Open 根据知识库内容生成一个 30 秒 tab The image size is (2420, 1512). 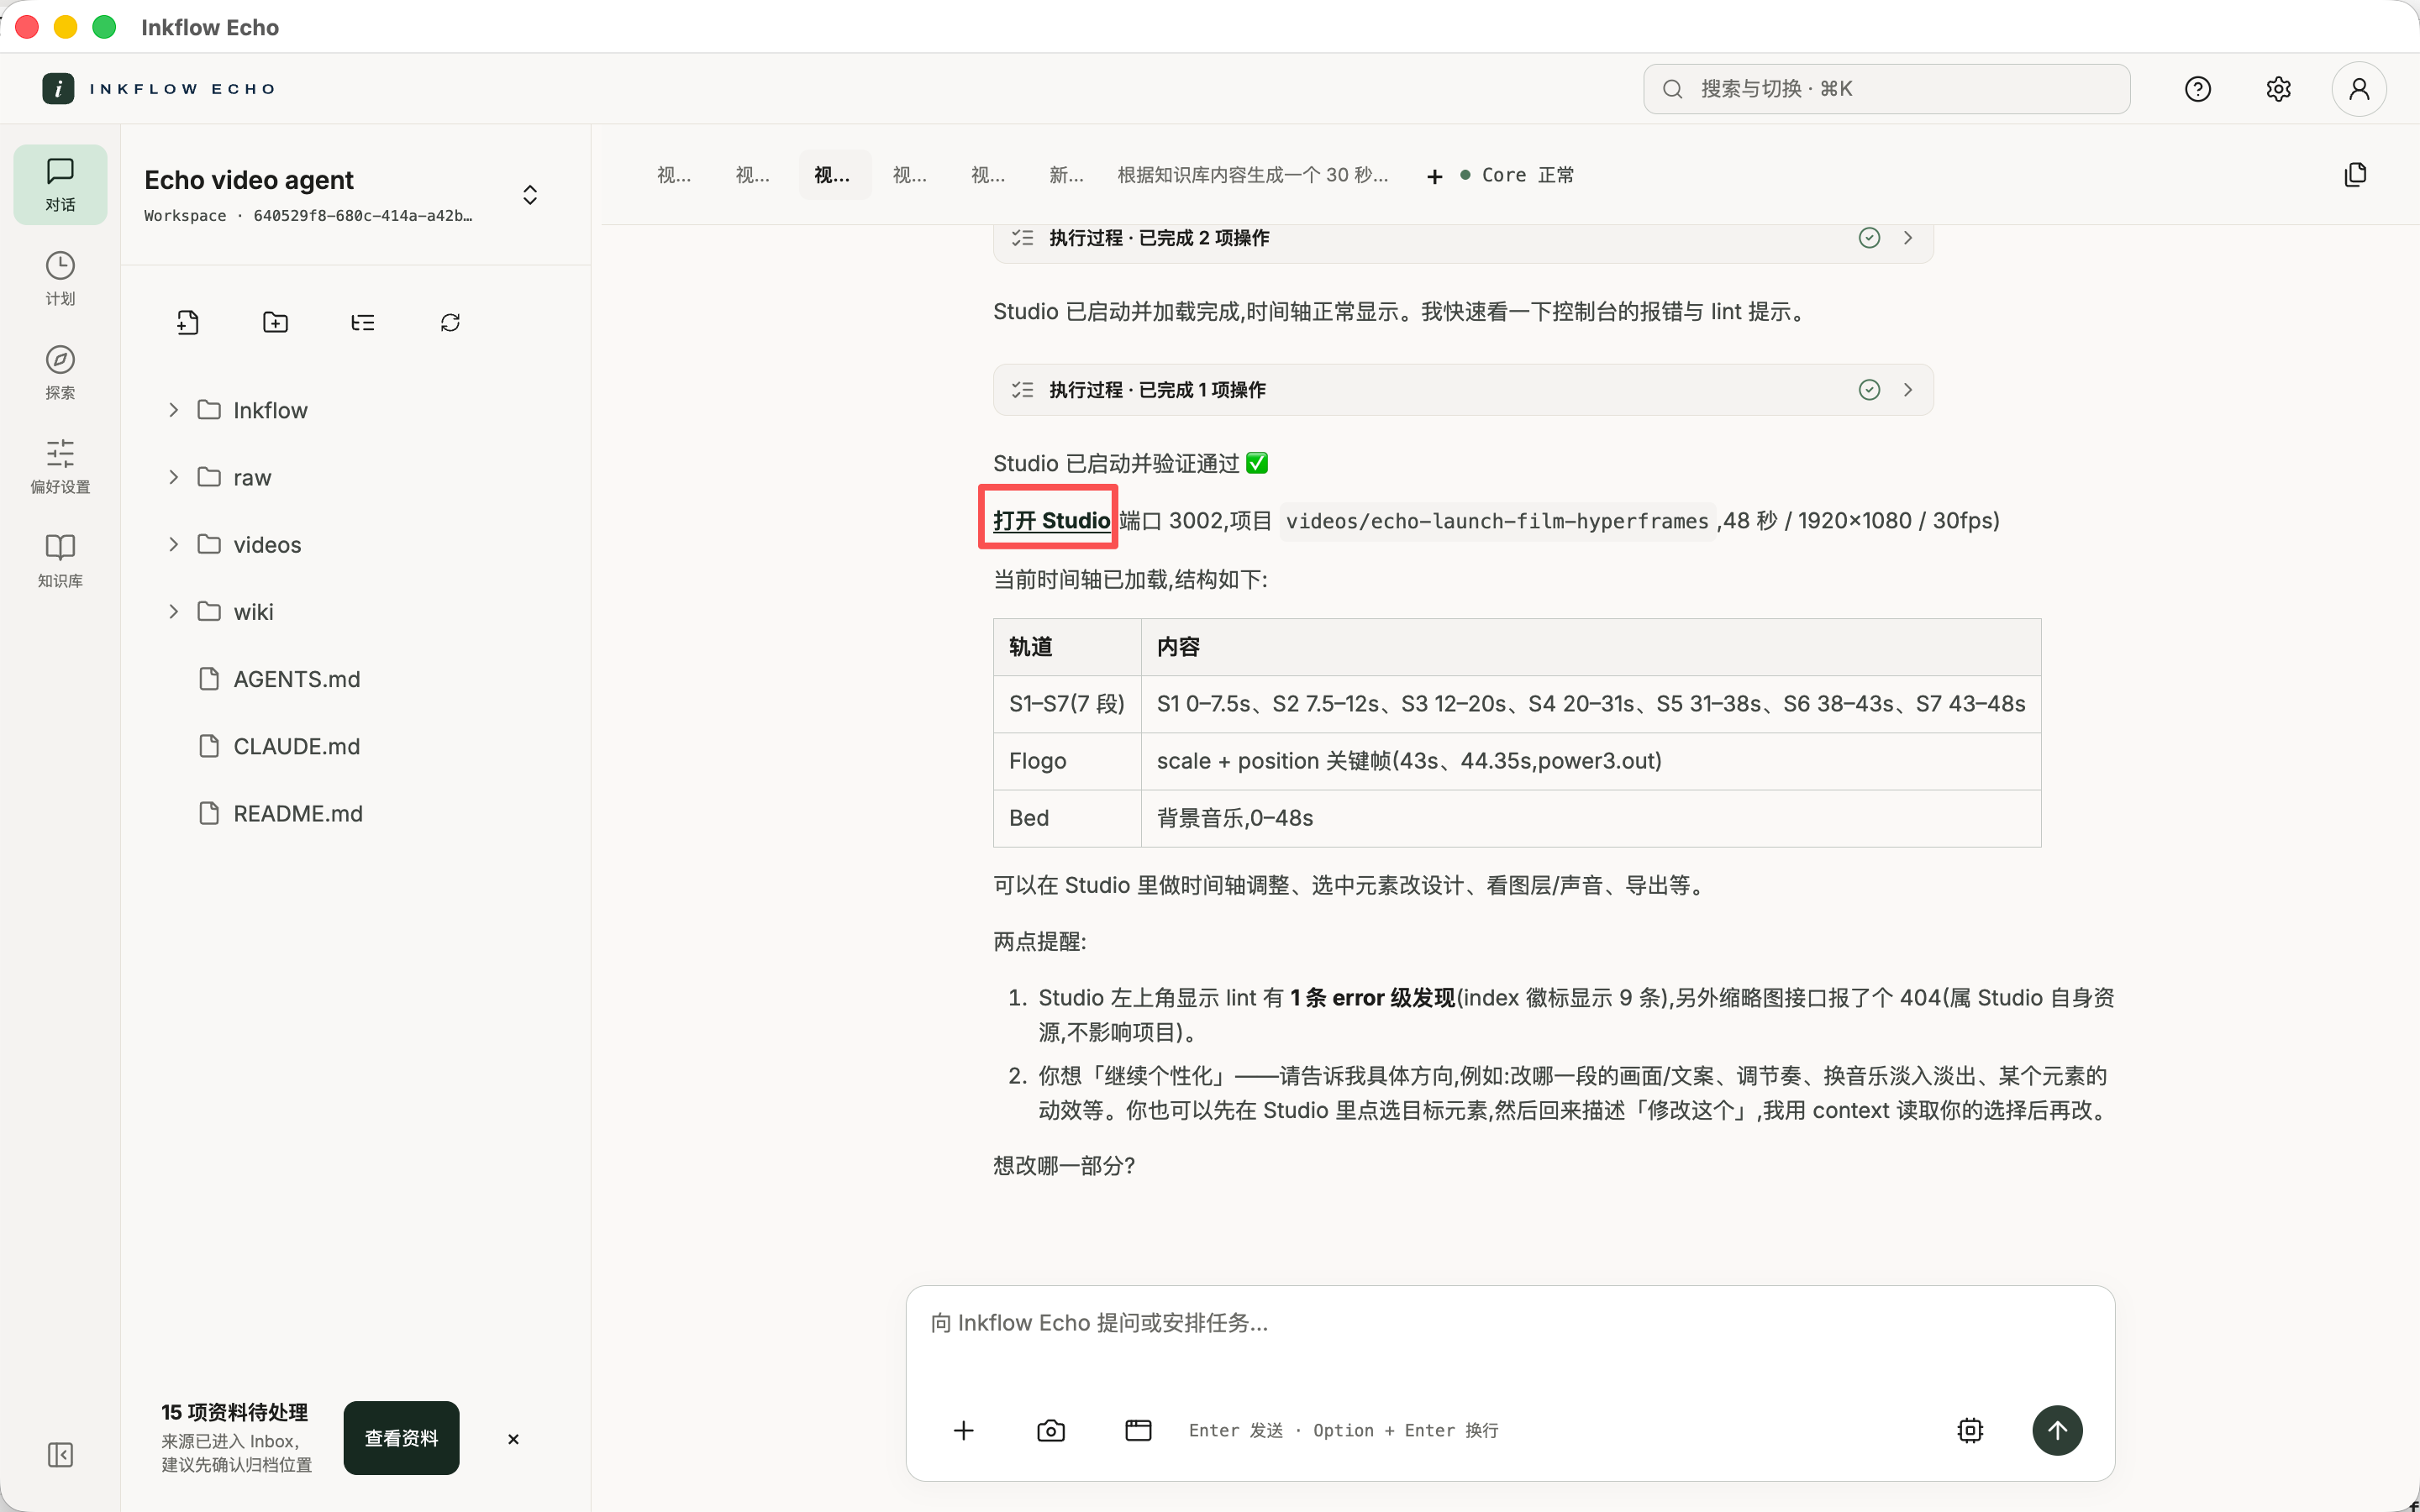click(x=1252, y=175)
